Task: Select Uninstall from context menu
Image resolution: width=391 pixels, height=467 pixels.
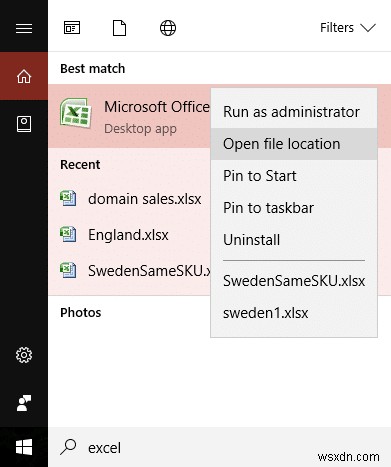Action: [294, 240]
